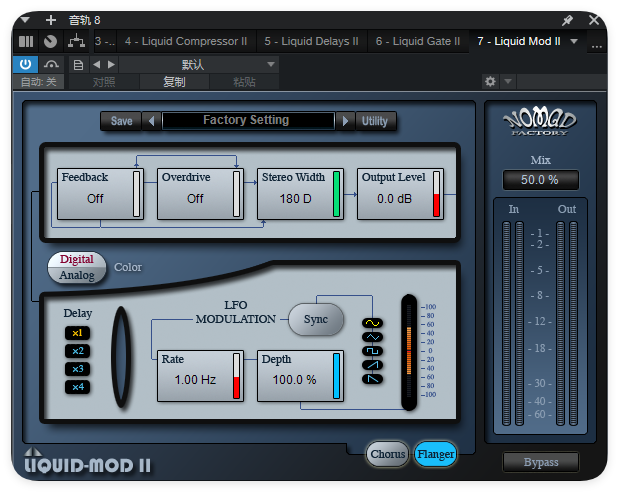
Task: Add an insert with the plus icon
Action: [x=51, y=20]
